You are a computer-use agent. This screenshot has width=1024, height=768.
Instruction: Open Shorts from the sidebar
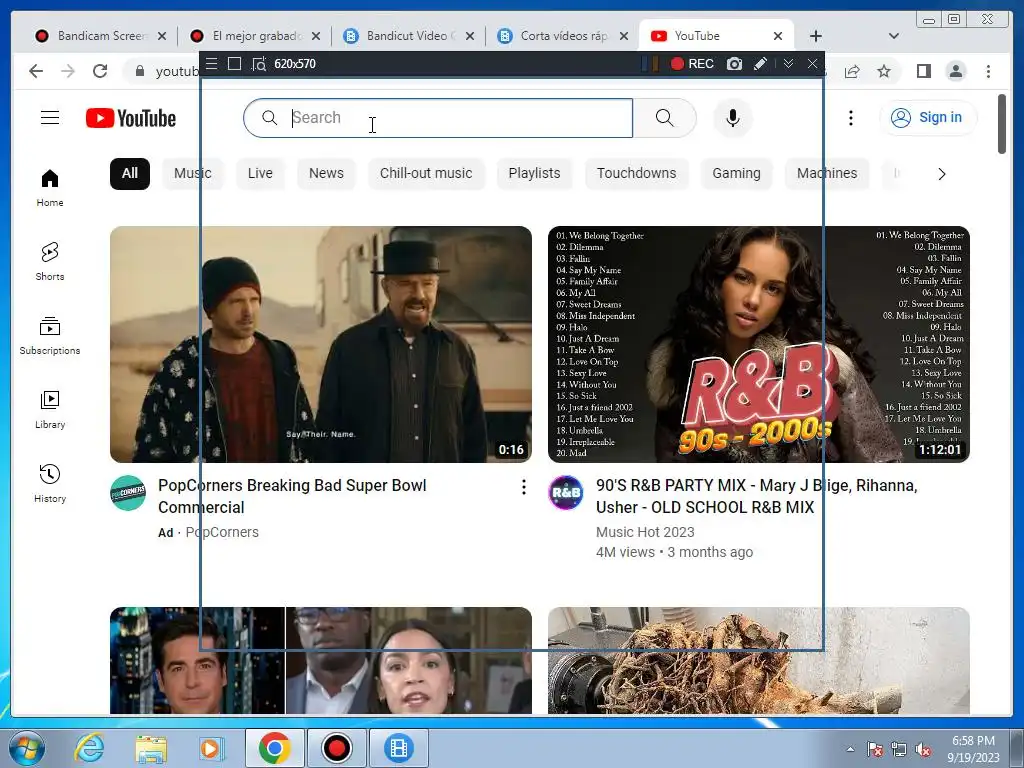click(50, 262)
